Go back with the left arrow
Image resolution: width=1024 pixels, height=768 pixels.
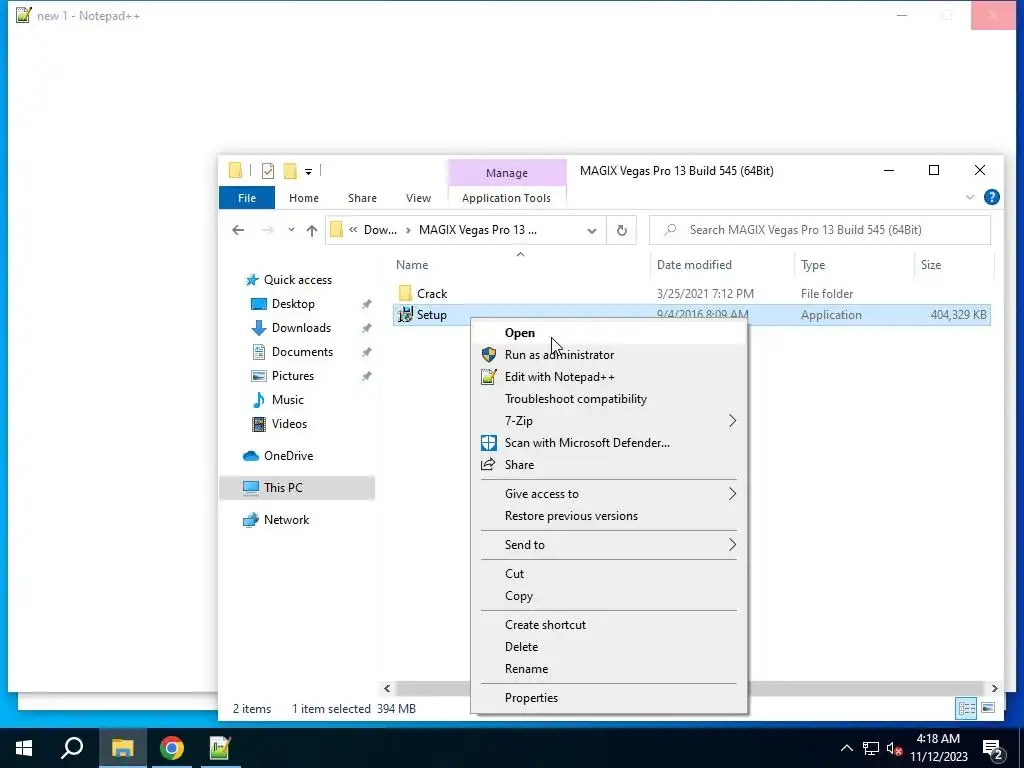pos(238,230)
